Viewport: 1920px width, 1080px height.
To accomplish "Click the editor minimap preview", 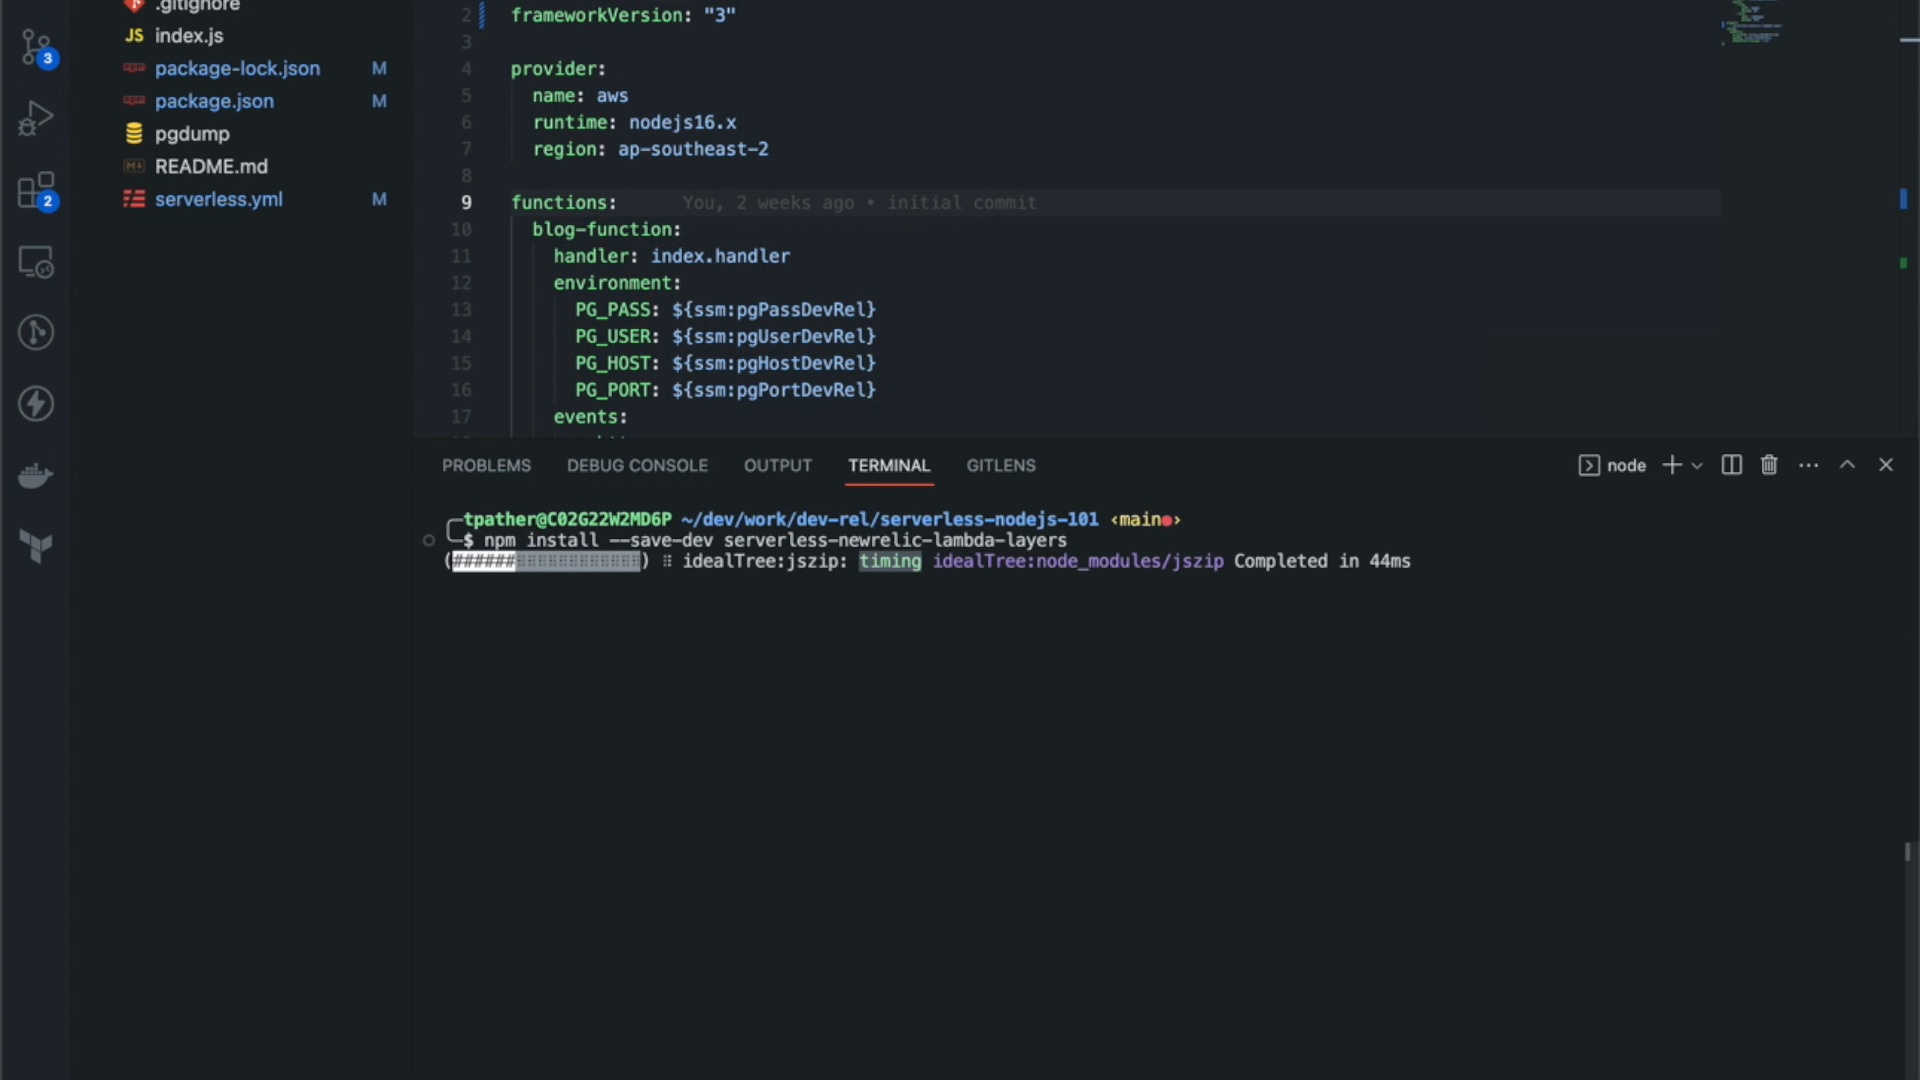I will 1751,23.
